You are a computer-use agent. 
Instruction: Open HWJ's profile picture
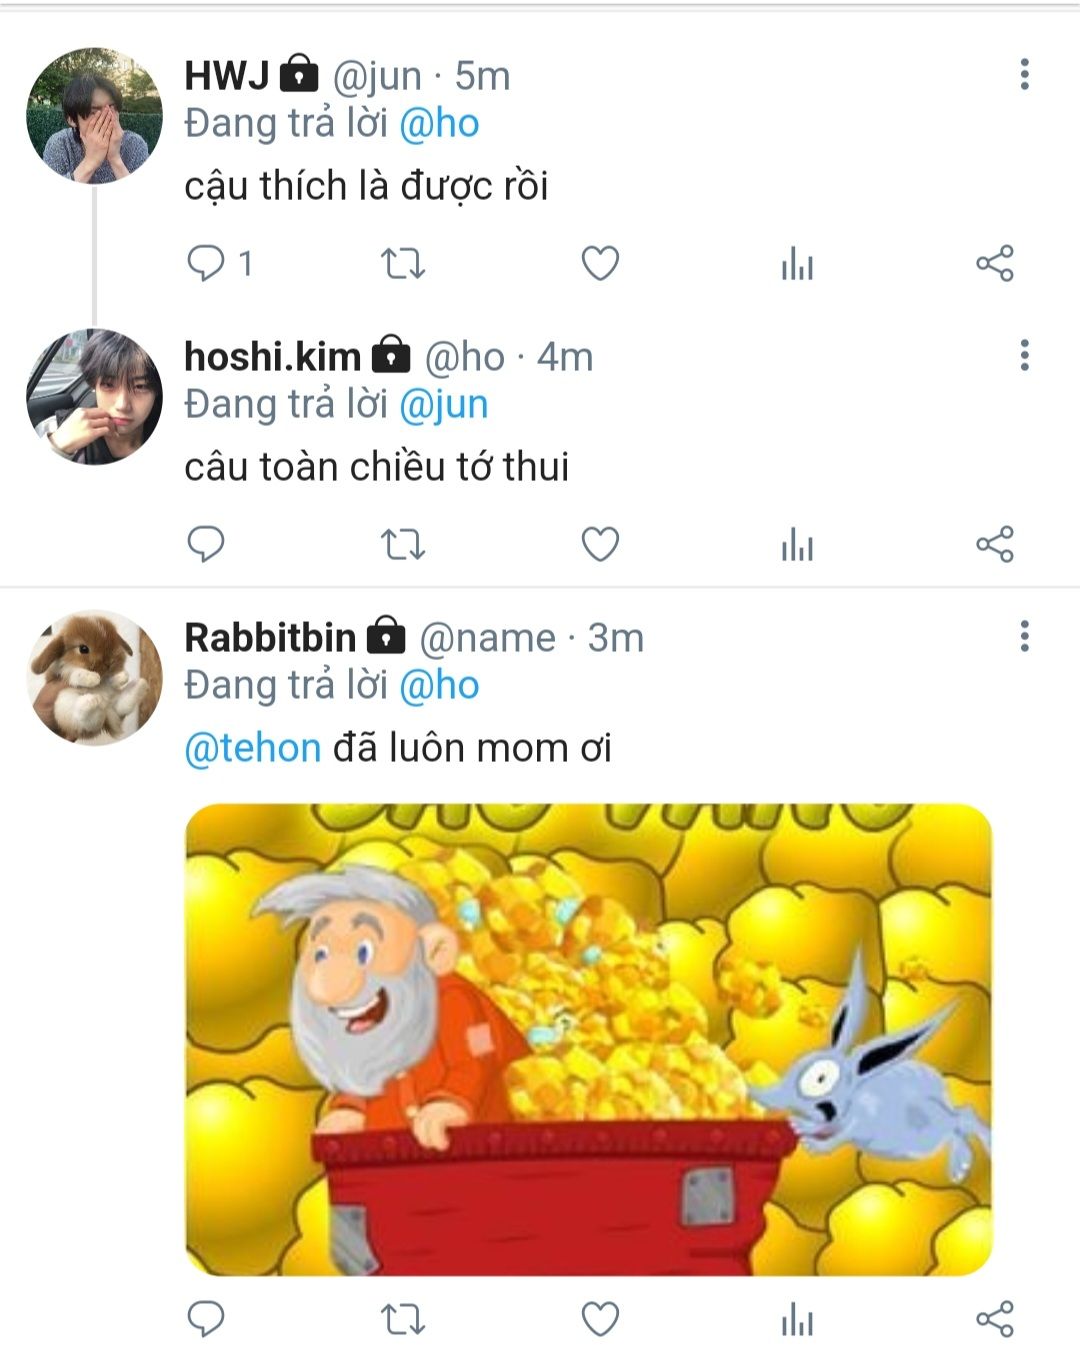[x=94, y=115]
